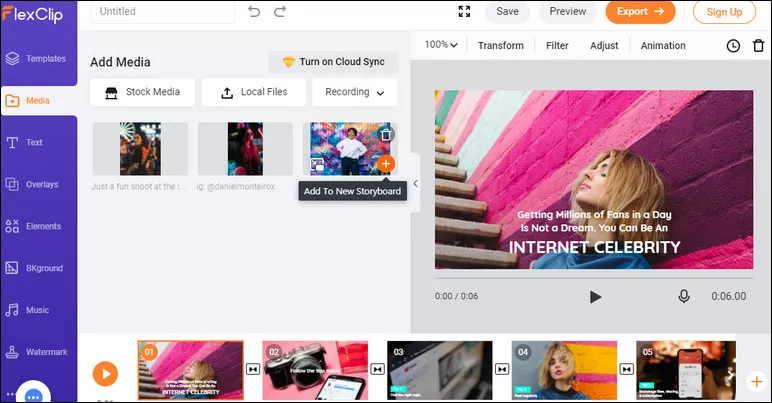Open the Transform options

pos(501,45)
